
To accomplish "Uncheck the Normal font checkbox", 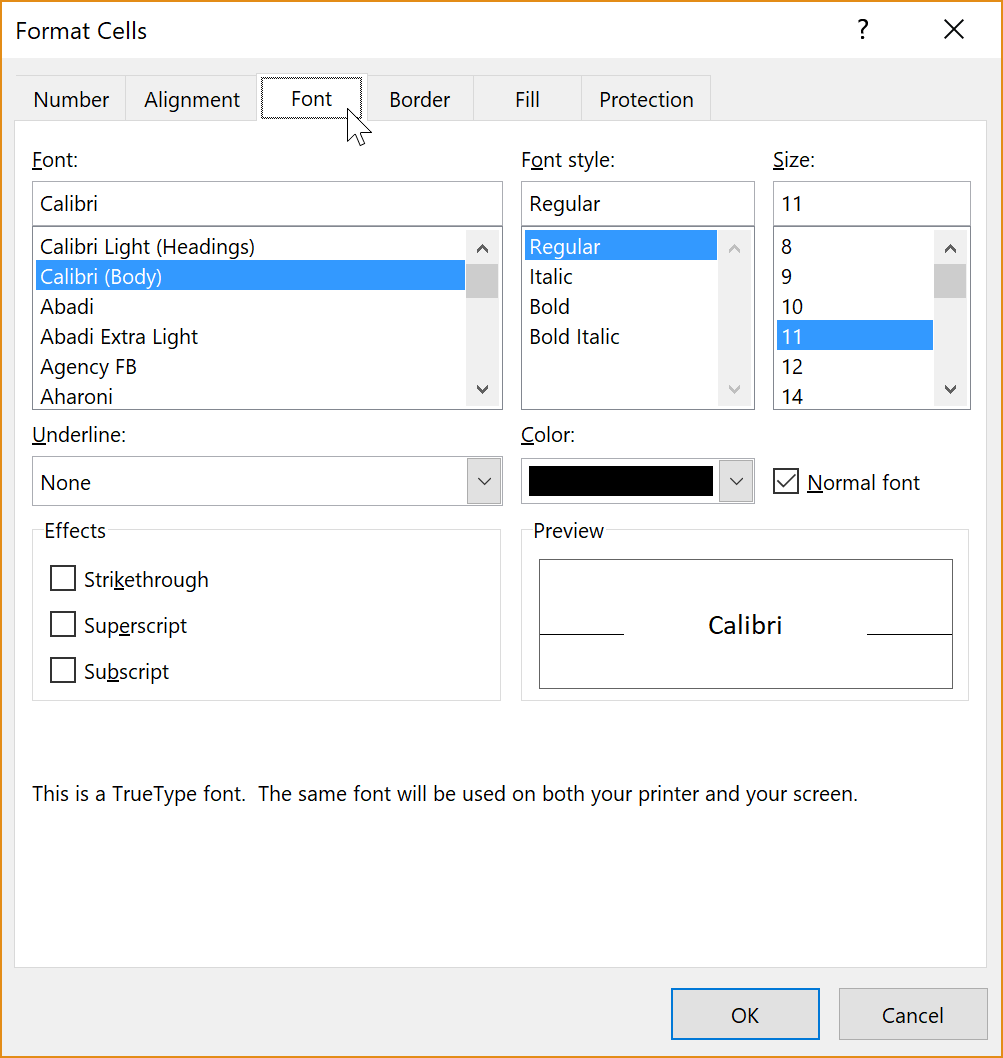I will point(786,482).
